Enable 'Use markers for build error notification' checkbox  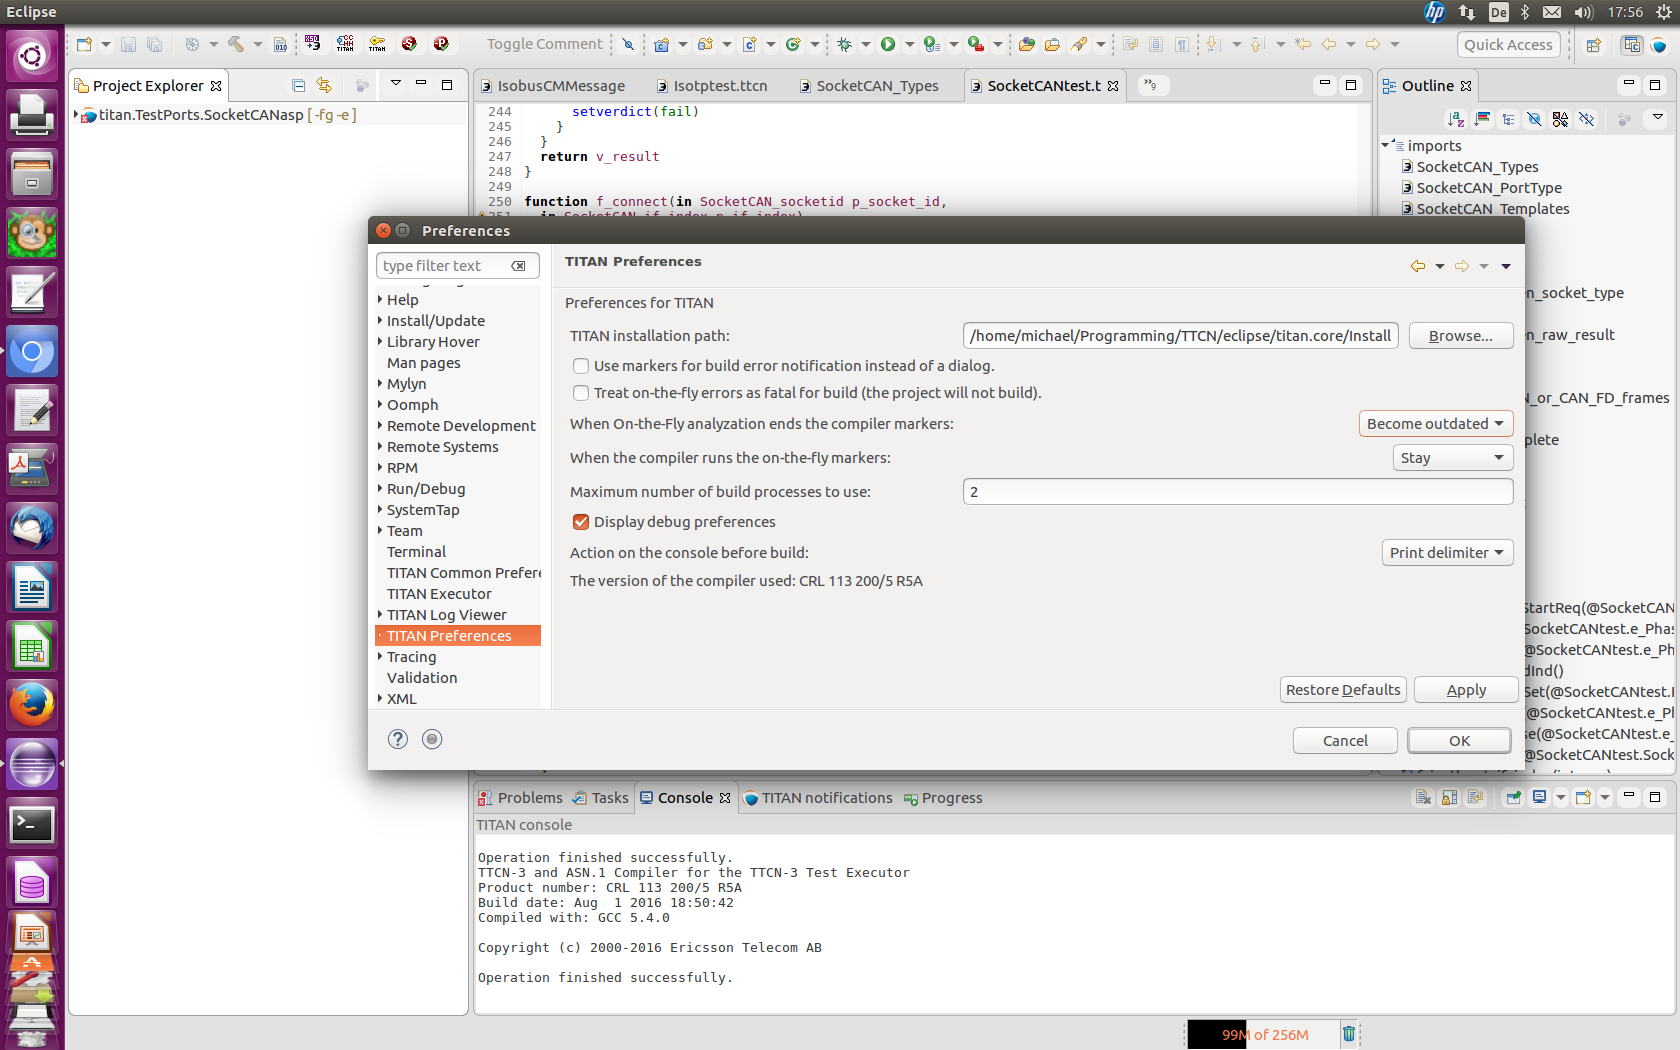[x=581, y=366]
